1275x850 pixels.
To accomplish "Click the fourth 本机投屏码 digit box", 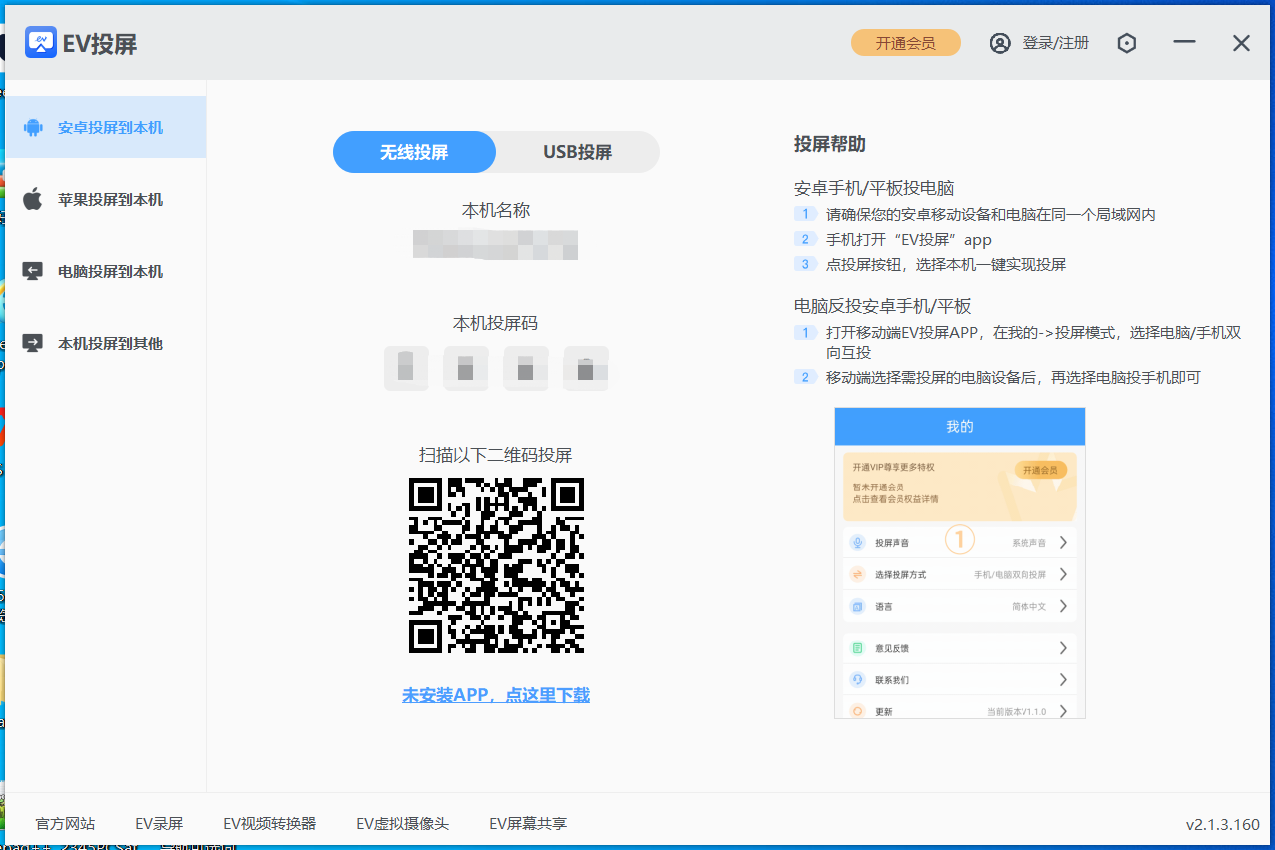I will click(x=586, y=368).
